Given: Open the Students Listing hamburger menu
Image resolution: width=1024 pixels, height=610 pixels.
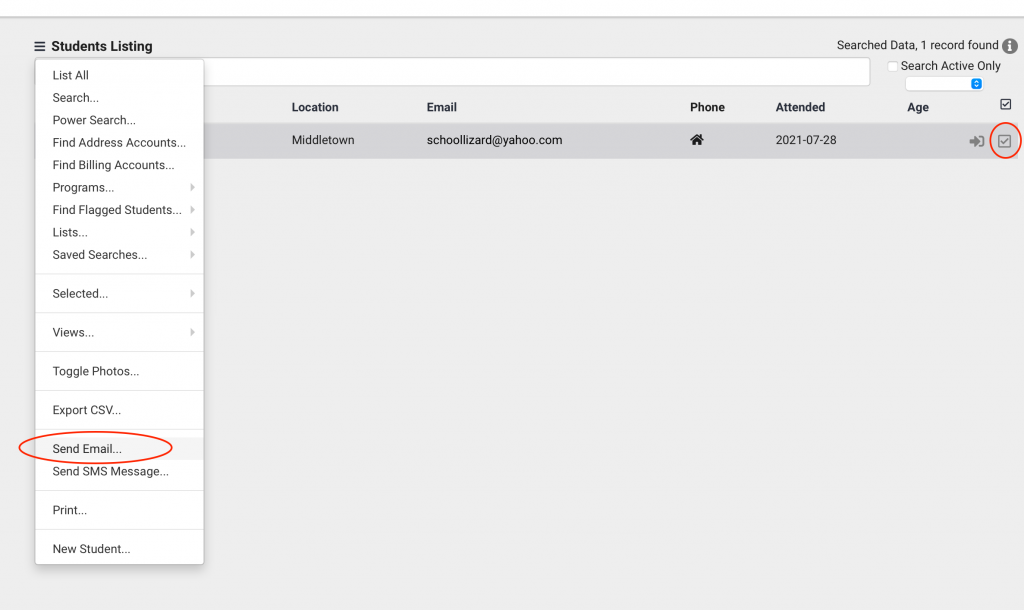Looking at the screenshot, I should (x=38, y=45).
